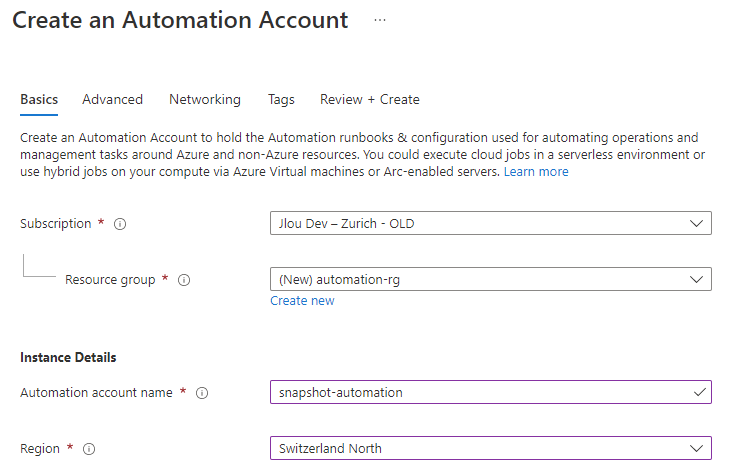732x475 pixels.
Task: Go to the Networking tab
Action: click(x=205, y=99)
